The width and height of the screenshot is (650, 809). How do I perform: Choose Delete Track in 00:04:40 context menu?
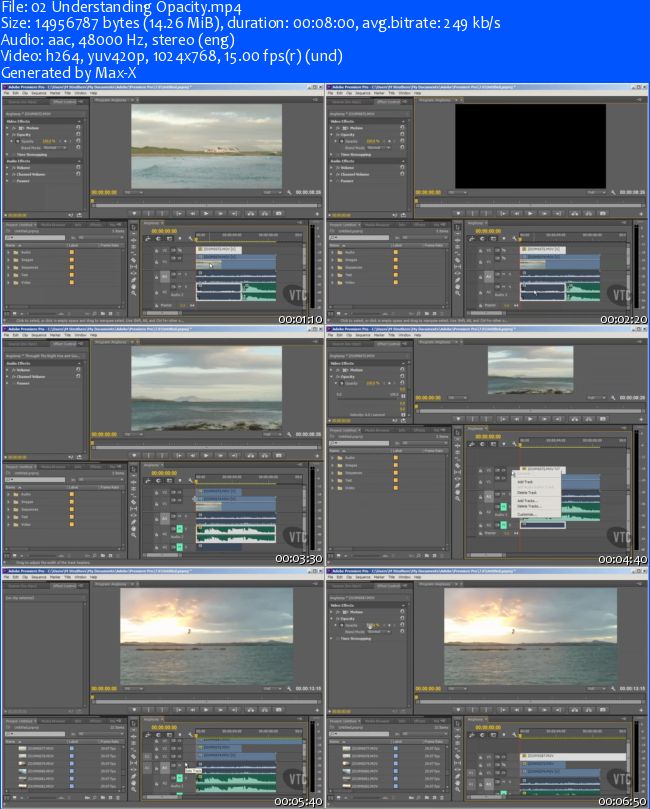tap(527, 493)
